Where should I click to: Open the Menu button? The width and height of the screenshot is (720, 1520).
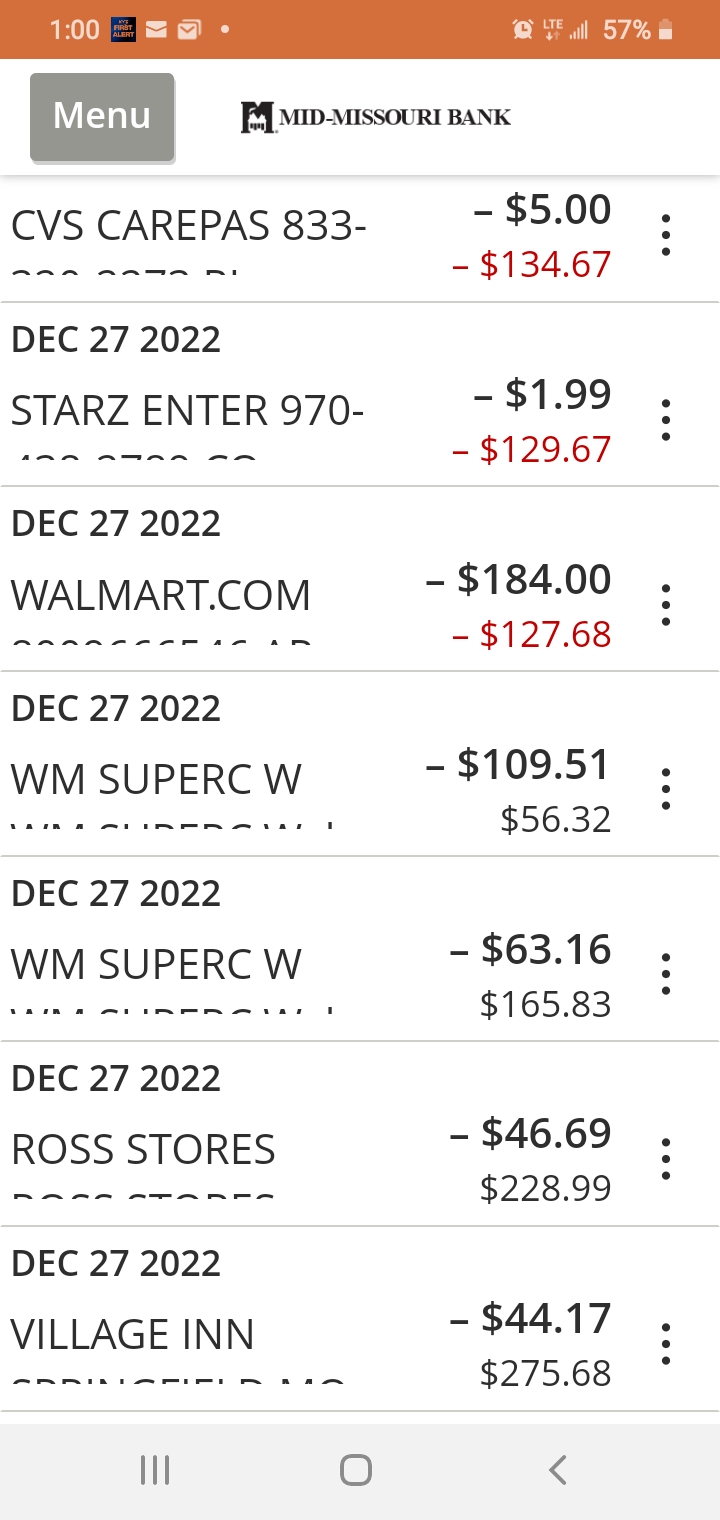[102, 116]
